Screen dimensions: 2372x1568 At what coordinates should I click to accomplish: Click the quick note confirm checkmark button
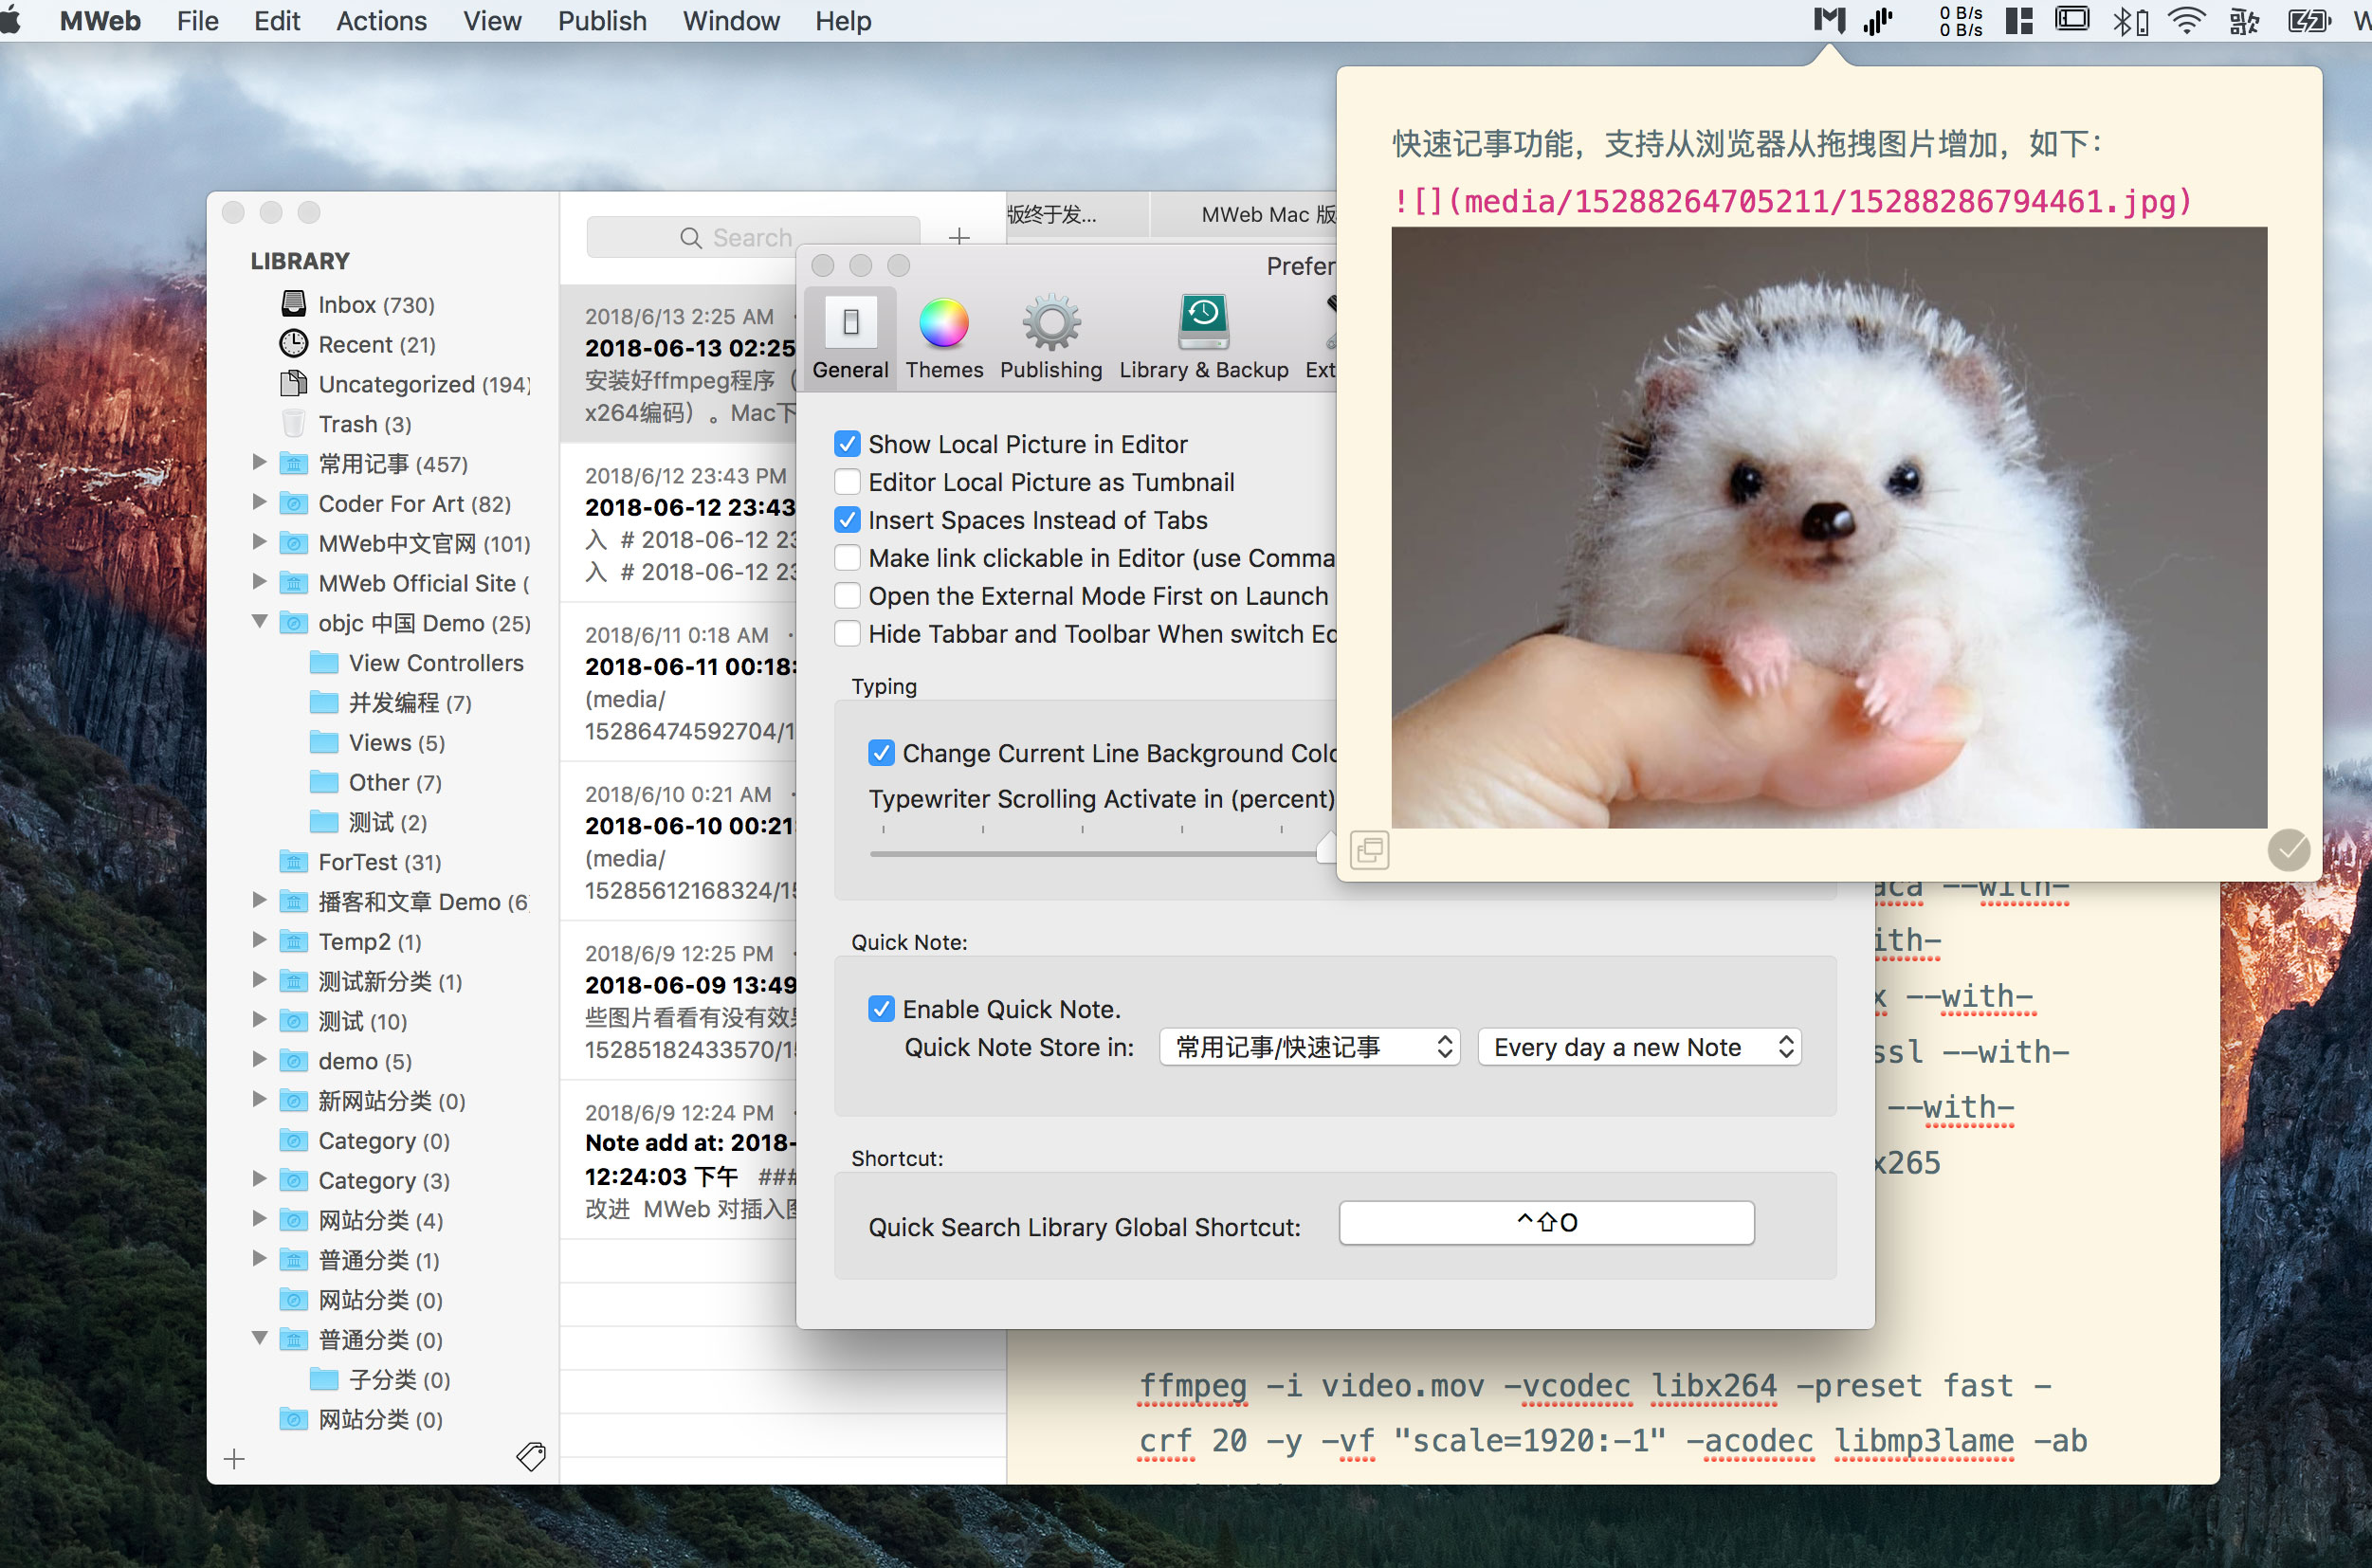tap(2287, 850)
